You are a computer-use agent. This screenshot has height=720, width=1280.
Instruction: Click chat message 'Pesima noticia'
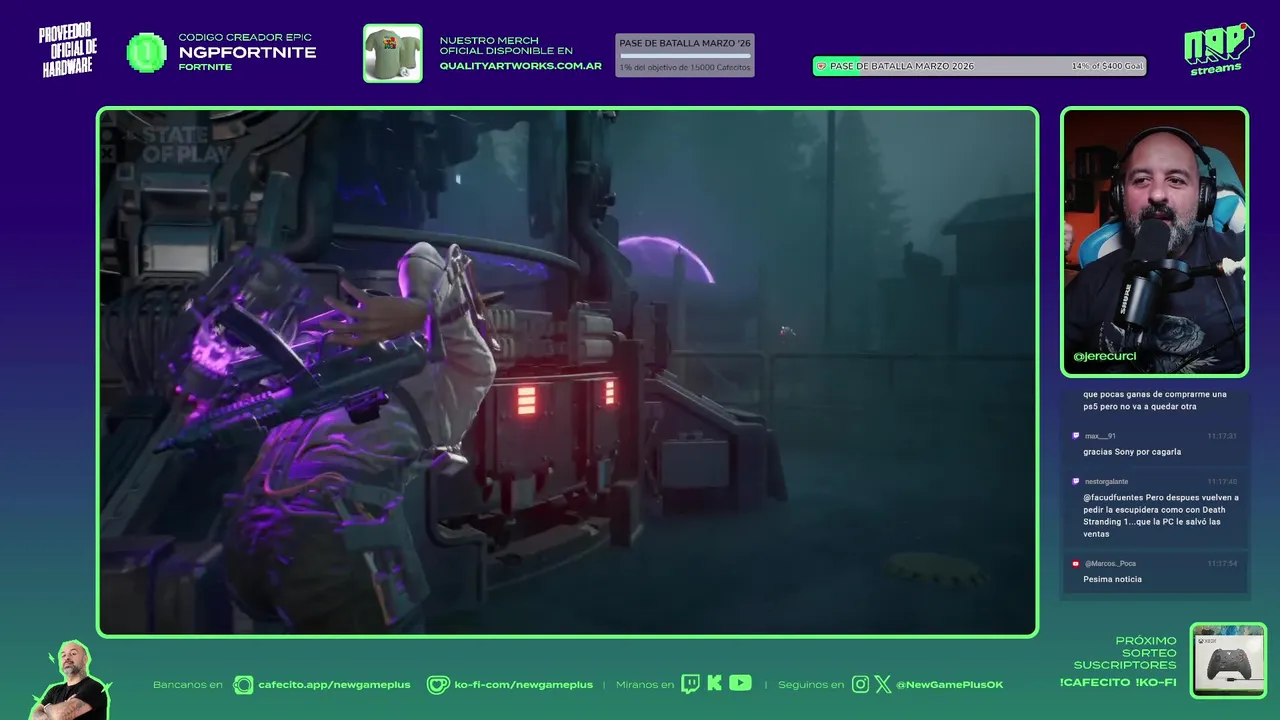1112,579
